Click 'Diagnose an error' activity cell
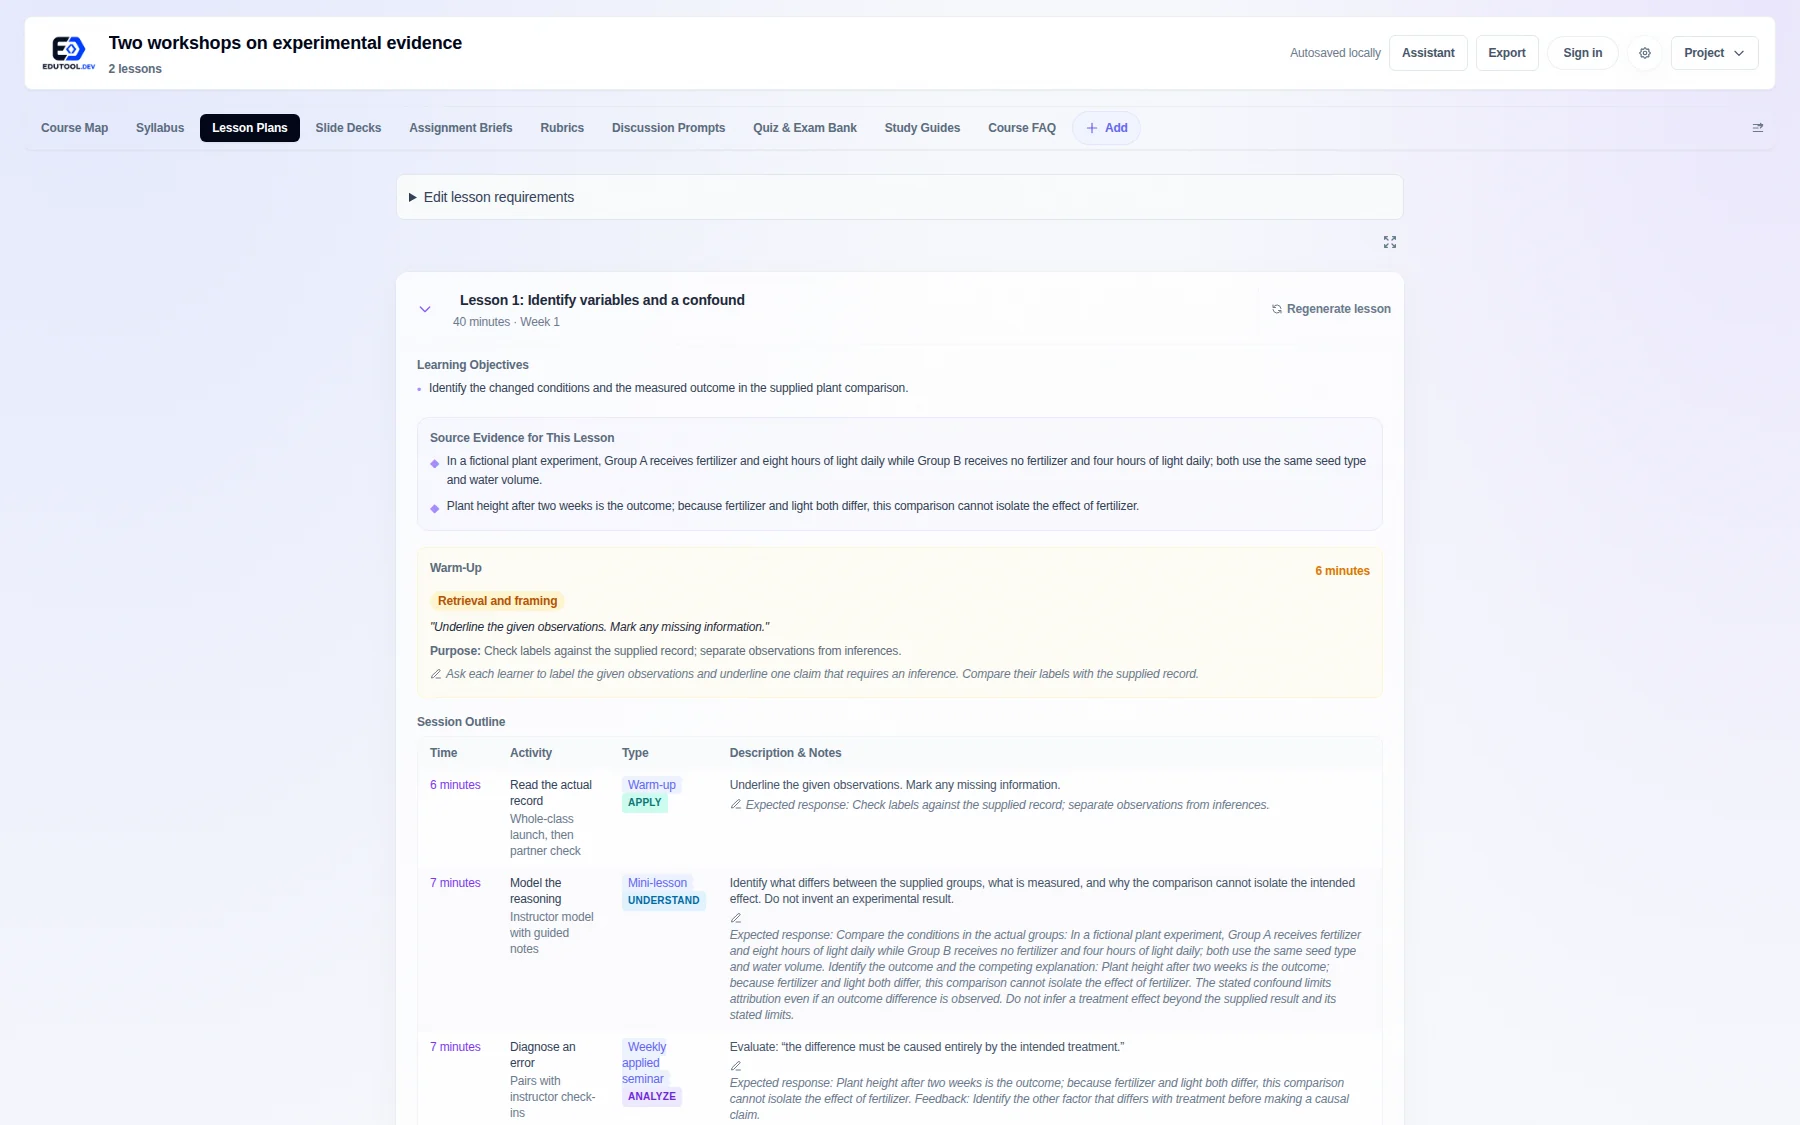1800x1125 pixels. (543, 1055)
